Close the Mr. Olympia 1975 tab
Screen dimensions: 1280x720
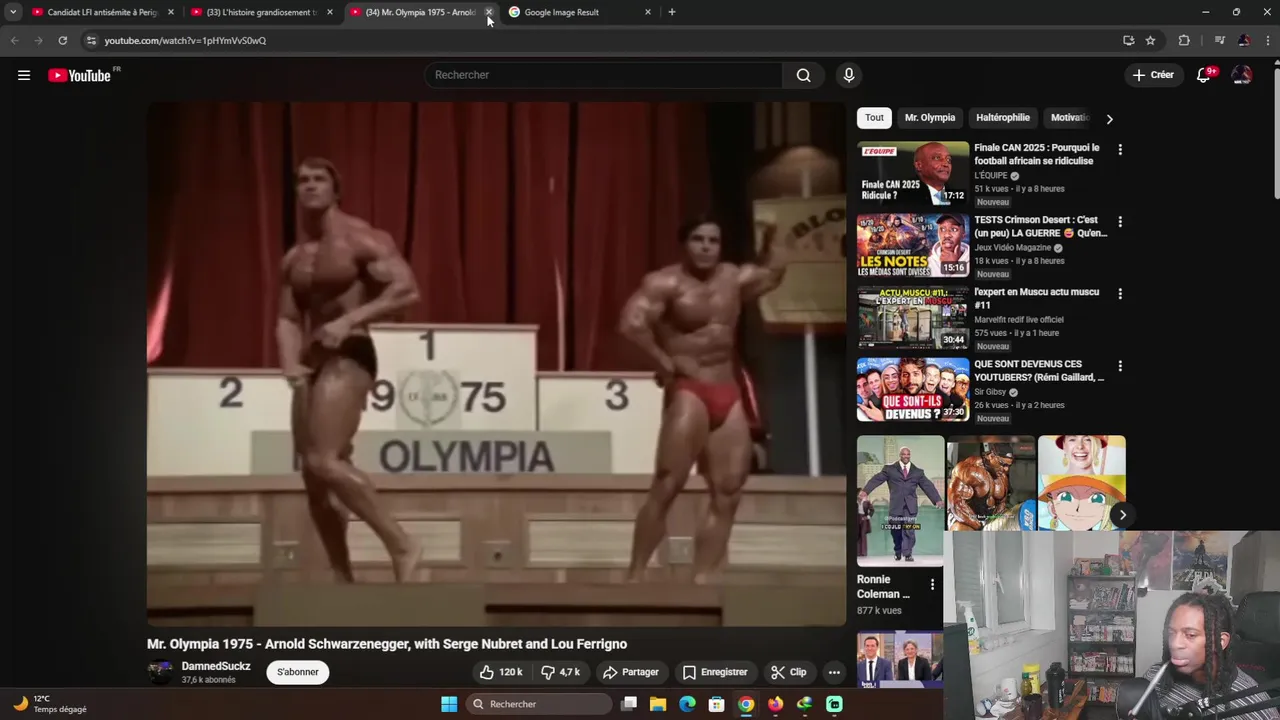point(489,12)
